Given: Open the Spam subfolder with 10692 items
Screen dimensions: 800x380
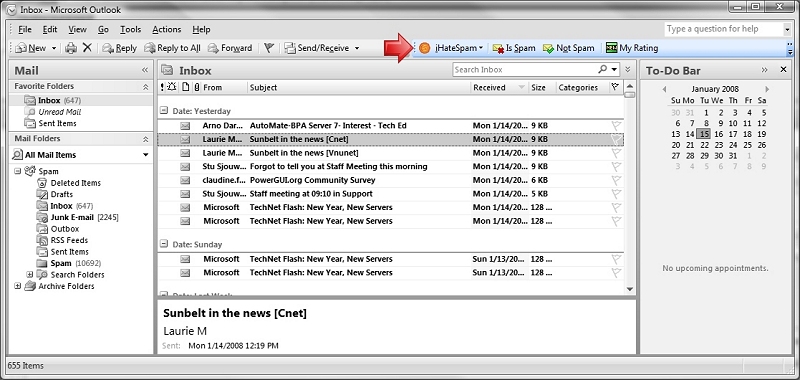Looking at the screenshot, I should click(69, 263).
